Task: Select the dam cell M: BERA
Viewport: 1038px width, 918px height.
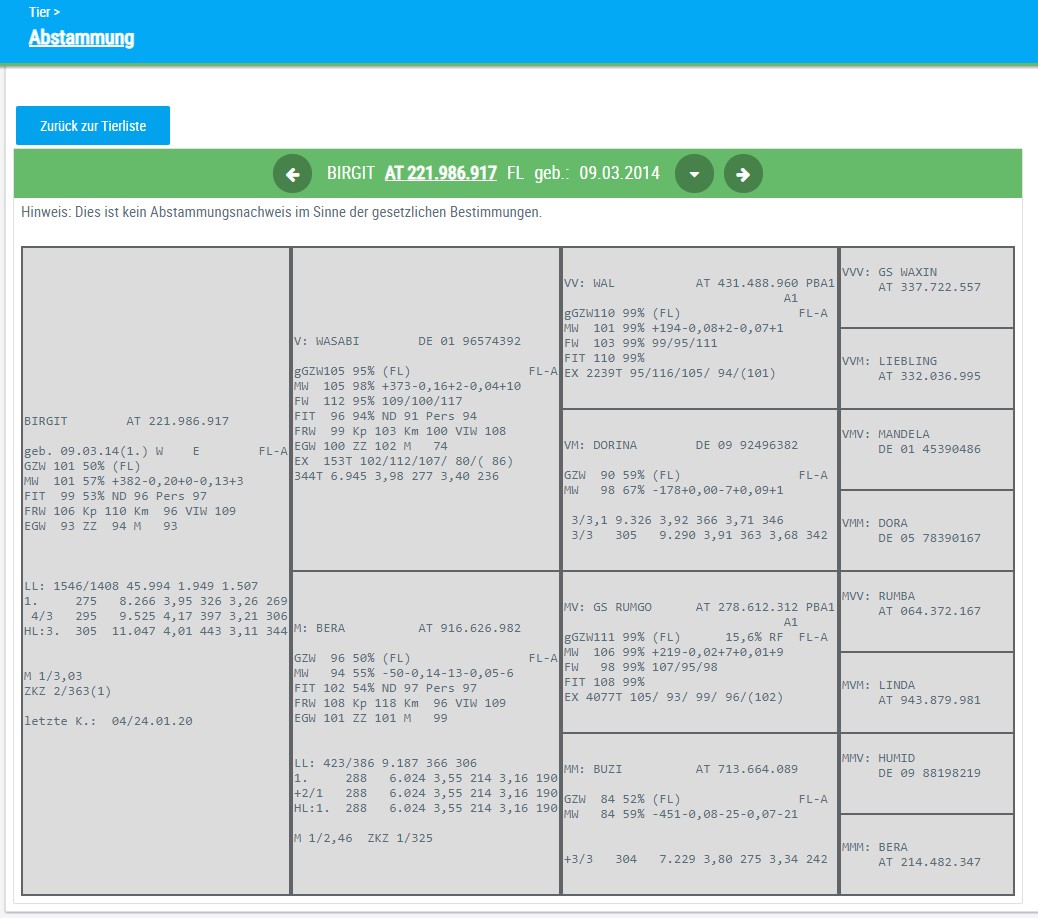Action: click(x=425, y=733)
